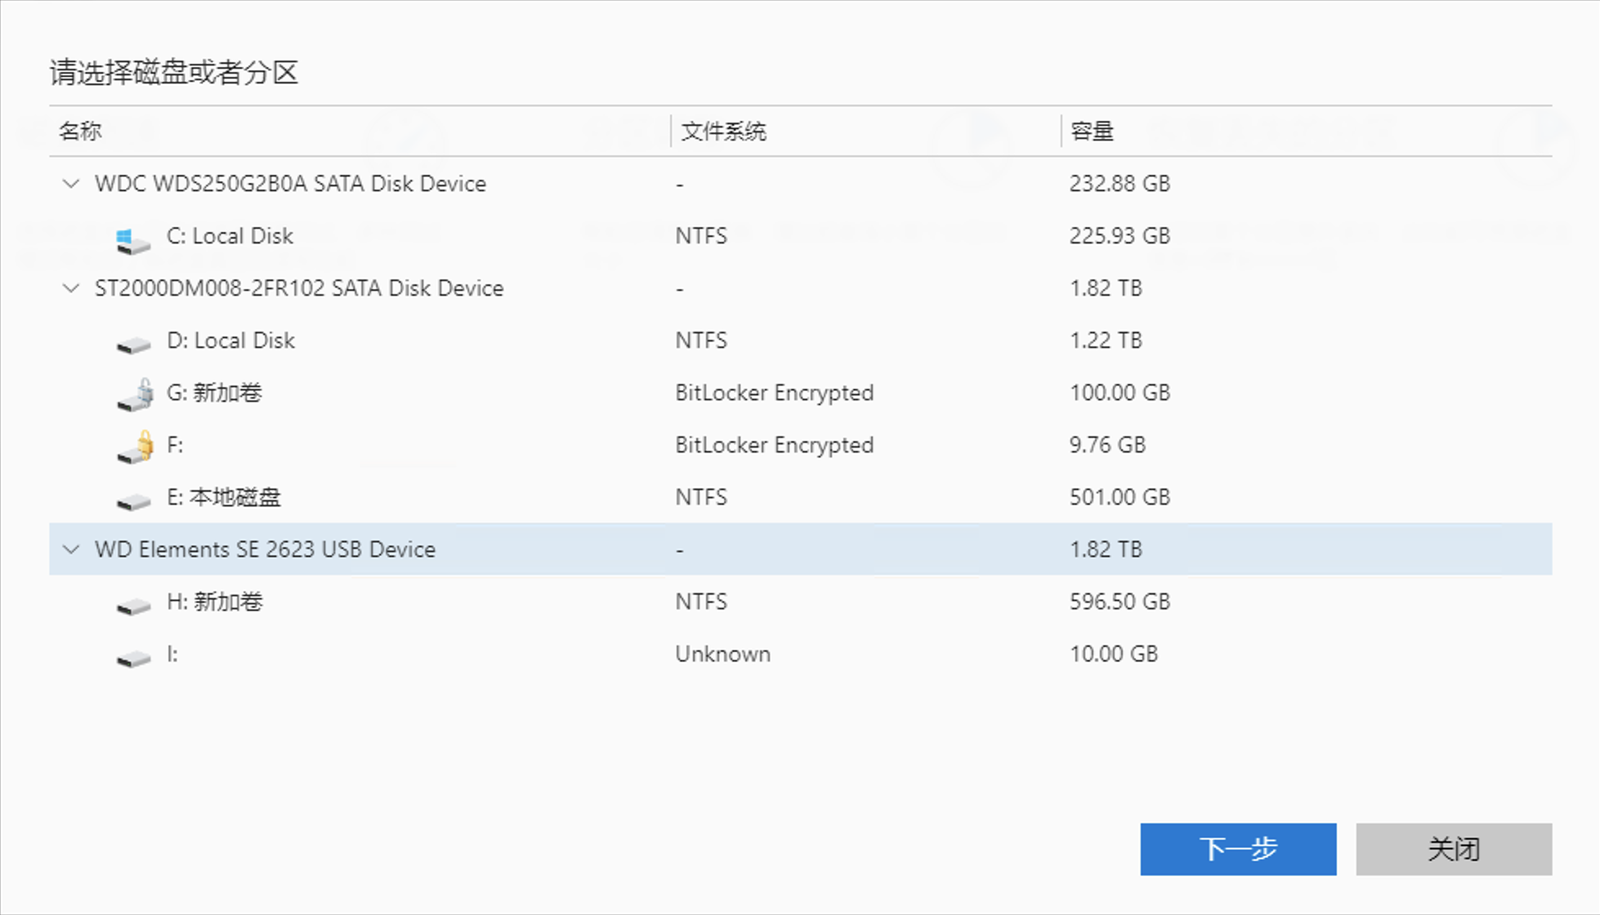
Task: Click NTFS in the D: Local Disk row
Action: point(701,340)
